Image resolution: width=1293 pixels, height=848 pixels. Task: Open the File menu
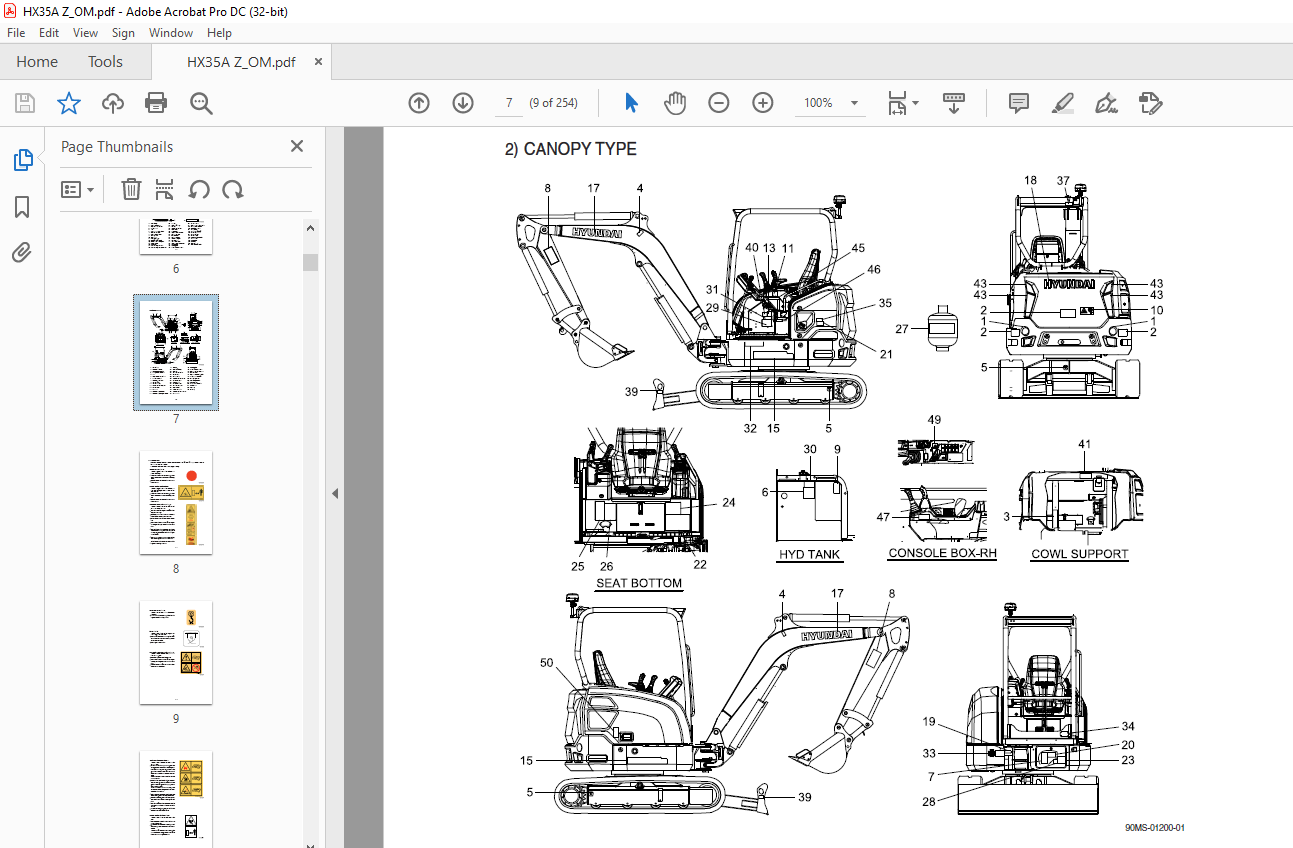(x=16, y=33)
